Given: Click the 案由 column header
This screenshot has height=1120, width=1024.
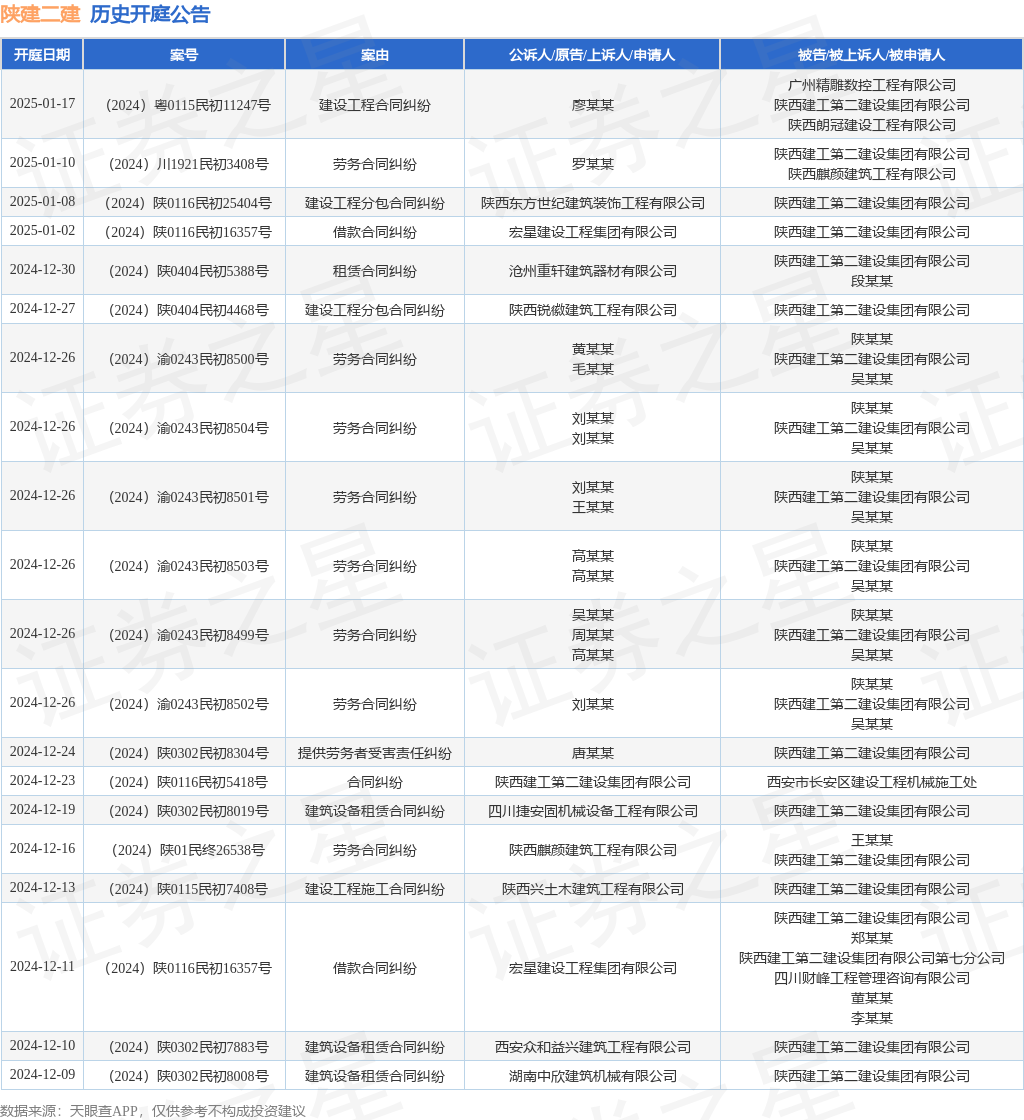Looking at the screenshot, I should (x=374, y=55).
